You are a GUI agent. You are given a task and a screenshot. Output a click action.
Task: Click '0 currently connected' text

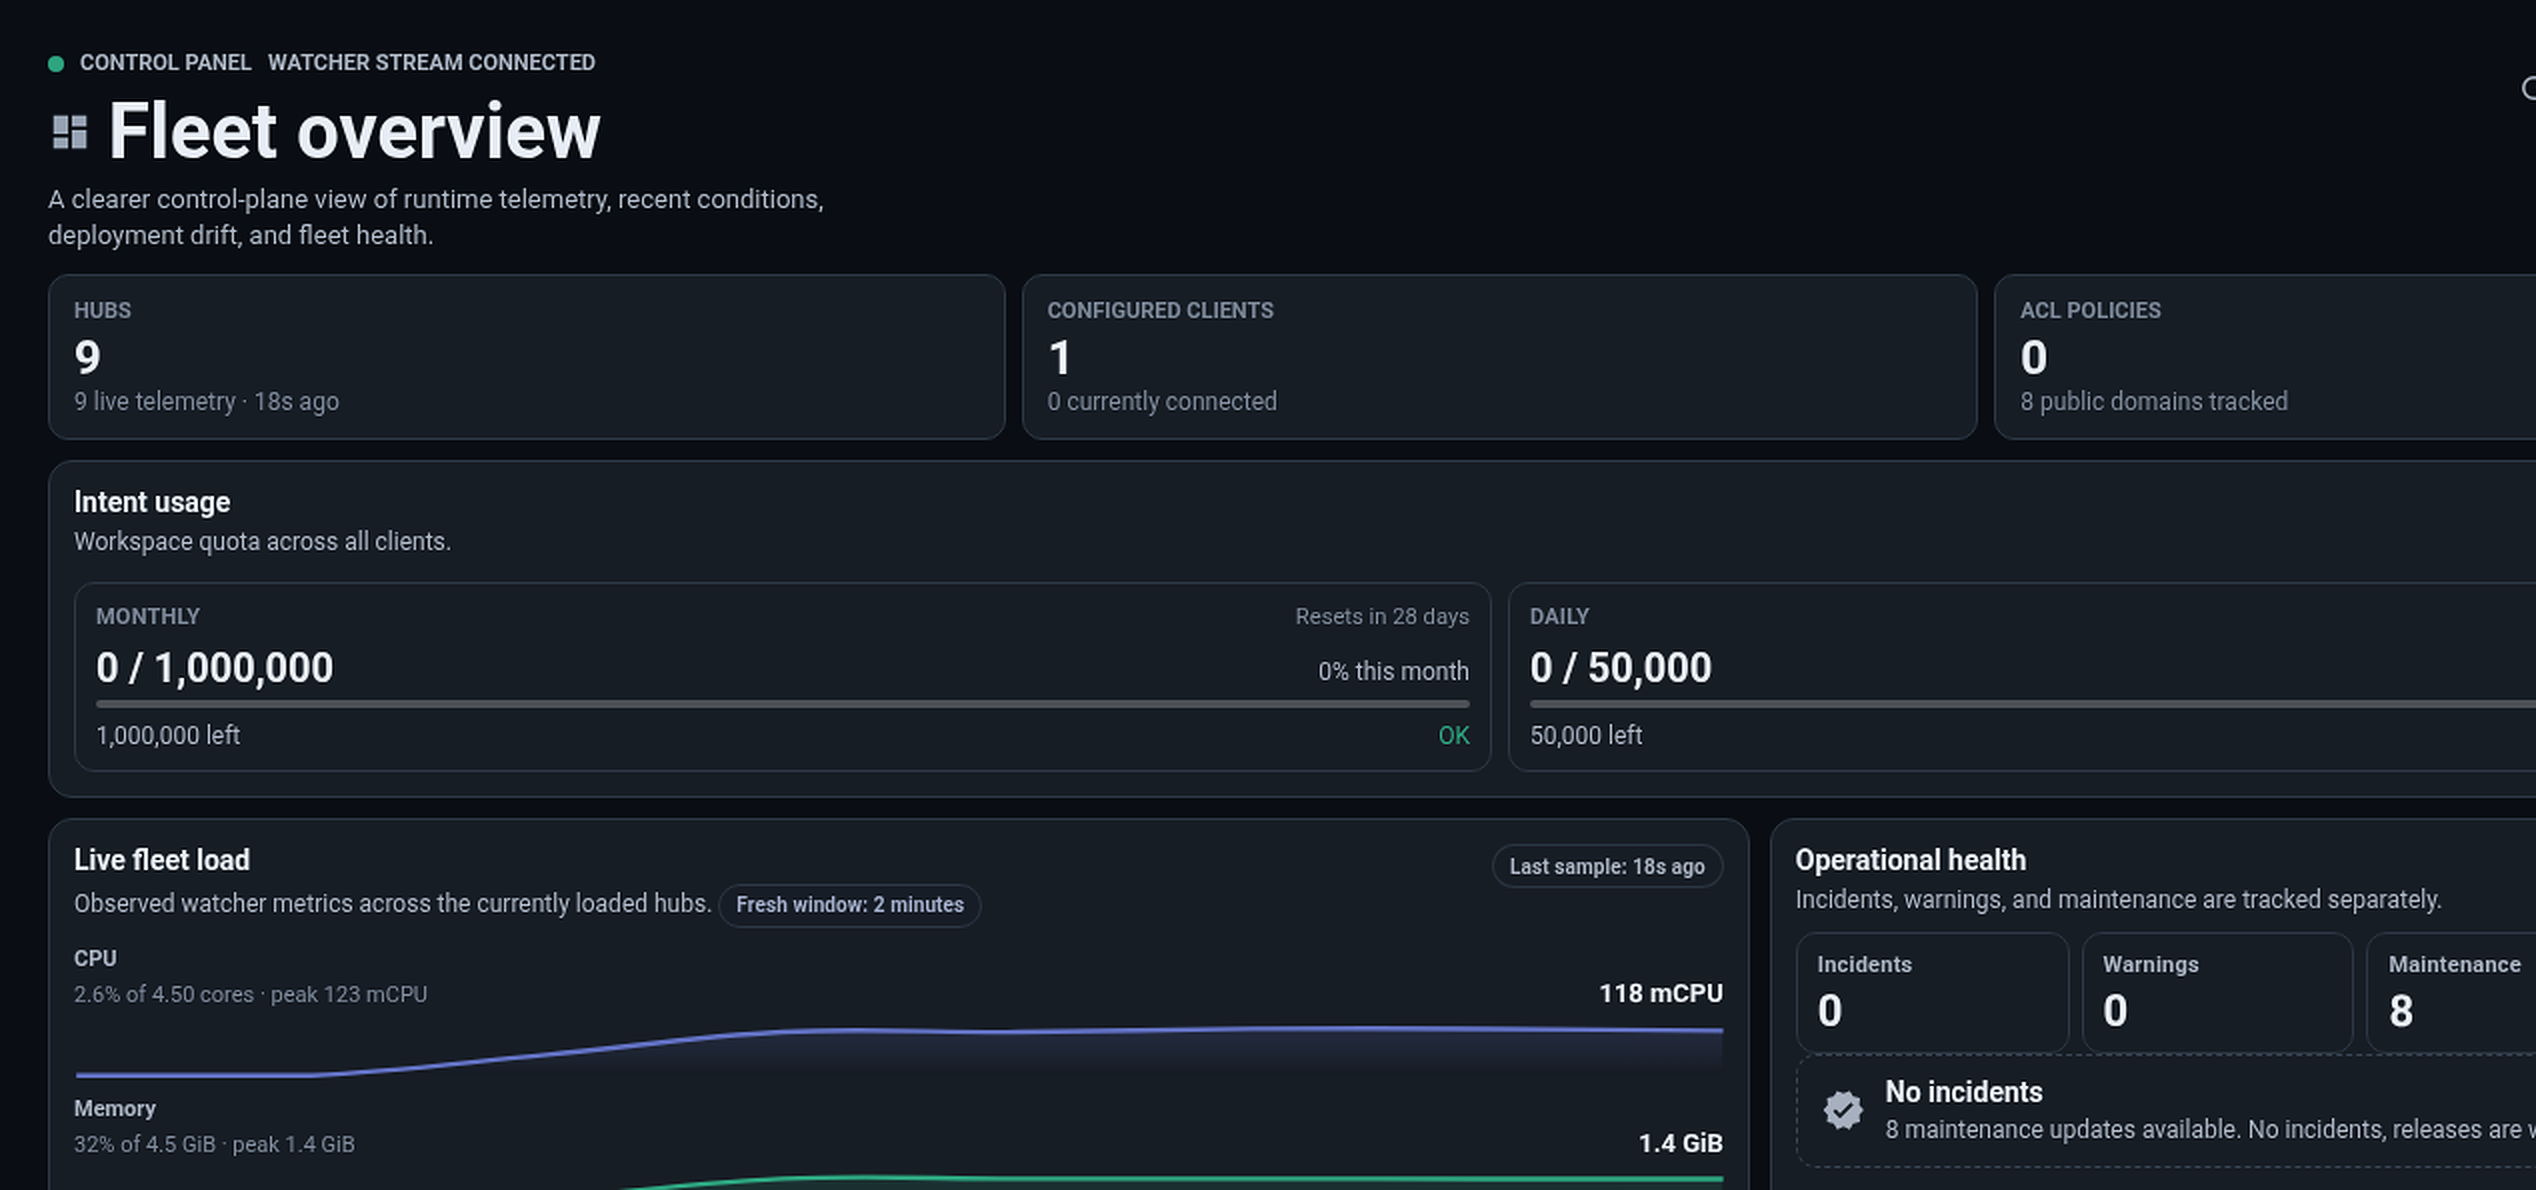click(x=1162, y=402)
